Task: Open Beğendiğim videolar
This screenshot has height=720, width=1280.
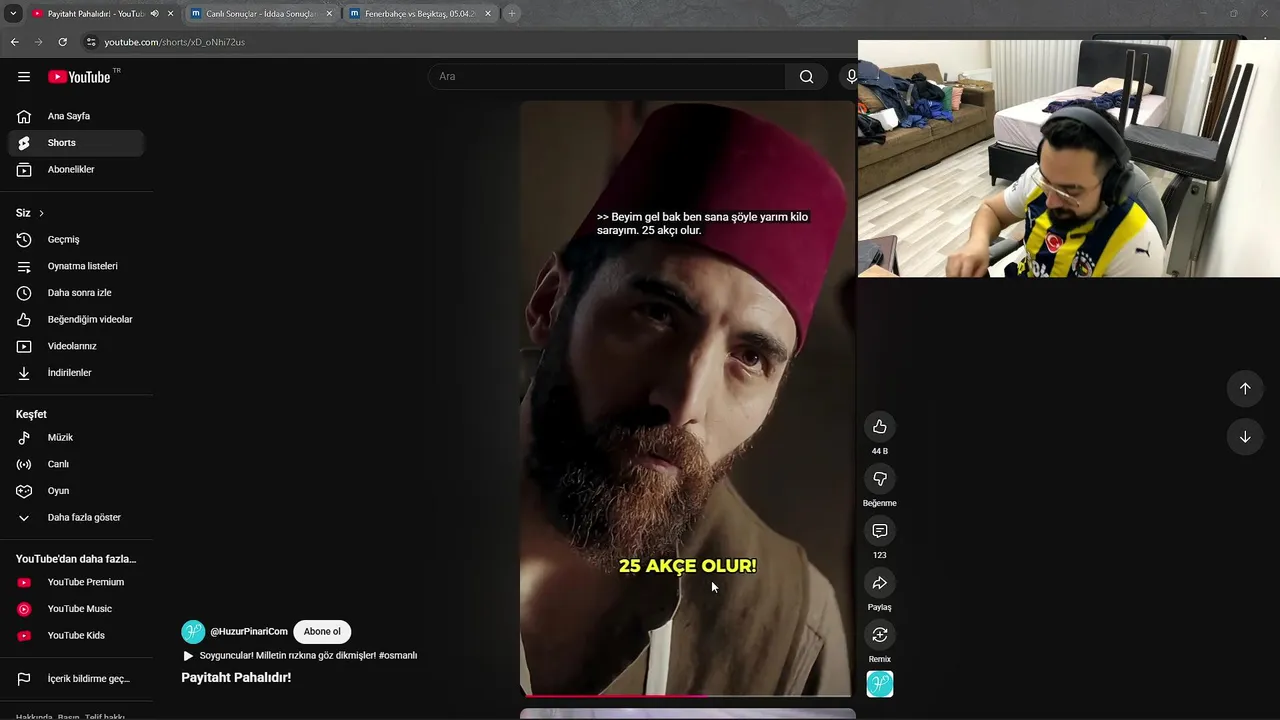Action: tap(76, 319)
